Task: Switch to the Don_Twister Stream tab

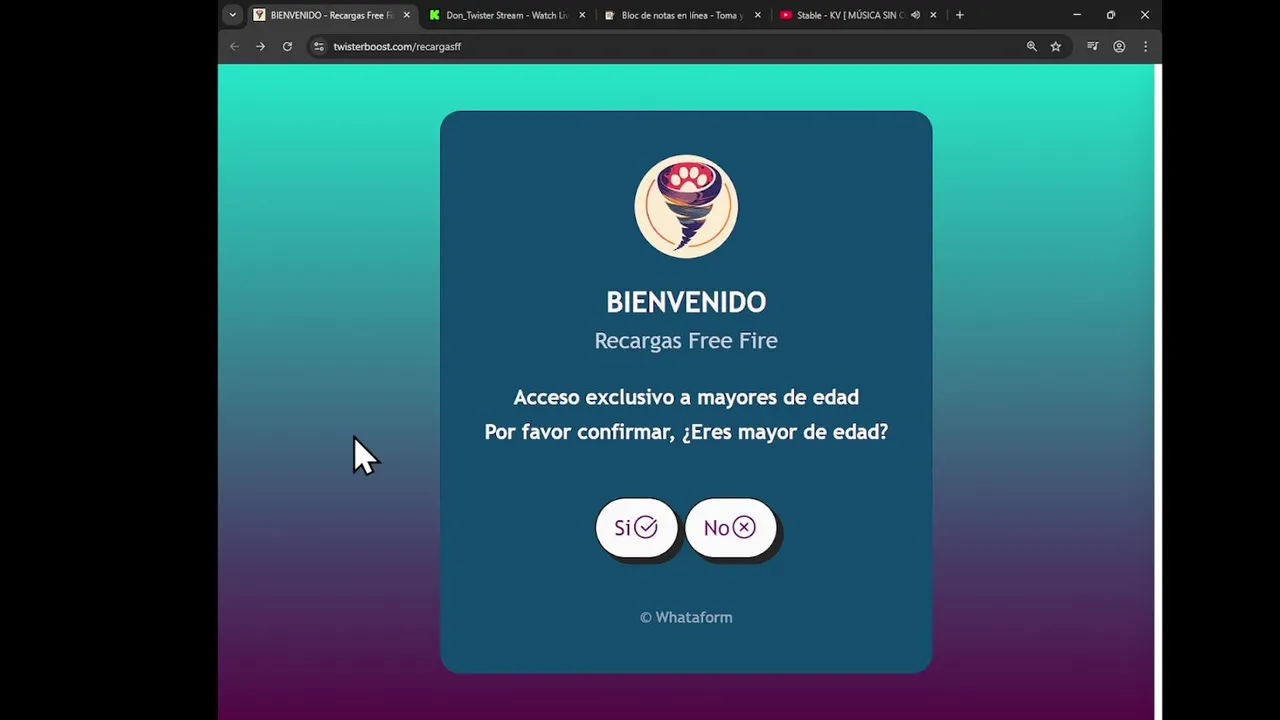Action: 506,15
